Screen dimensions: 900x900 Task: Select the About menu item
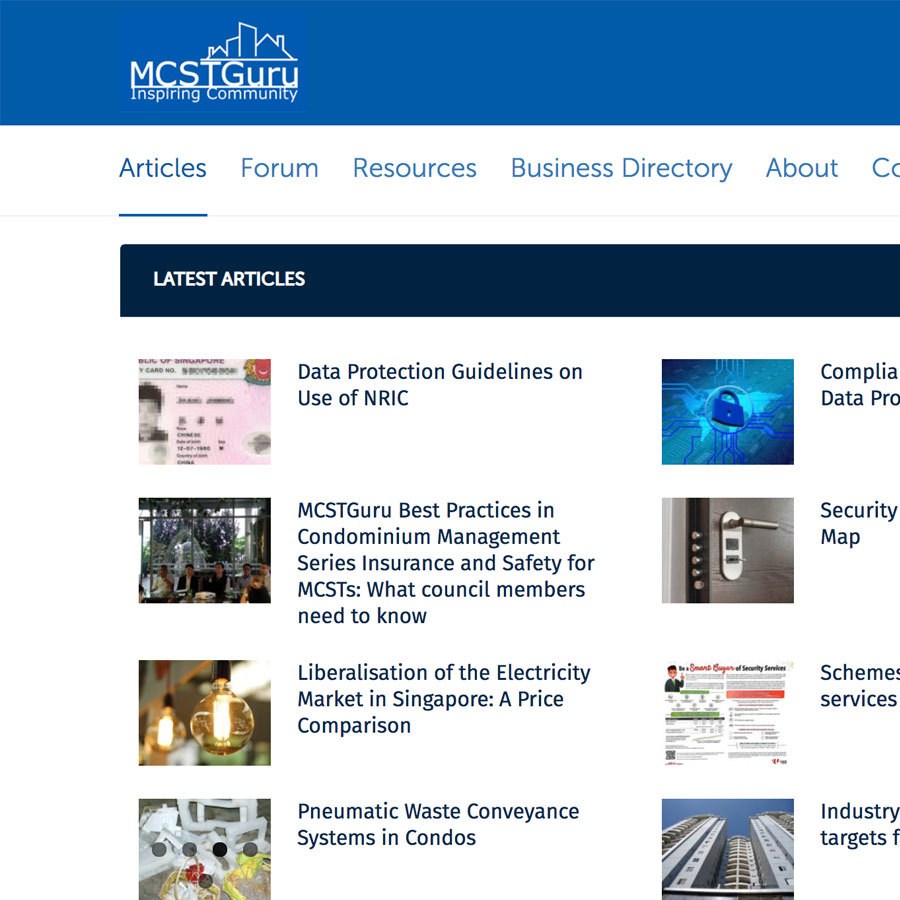(801, 168)
